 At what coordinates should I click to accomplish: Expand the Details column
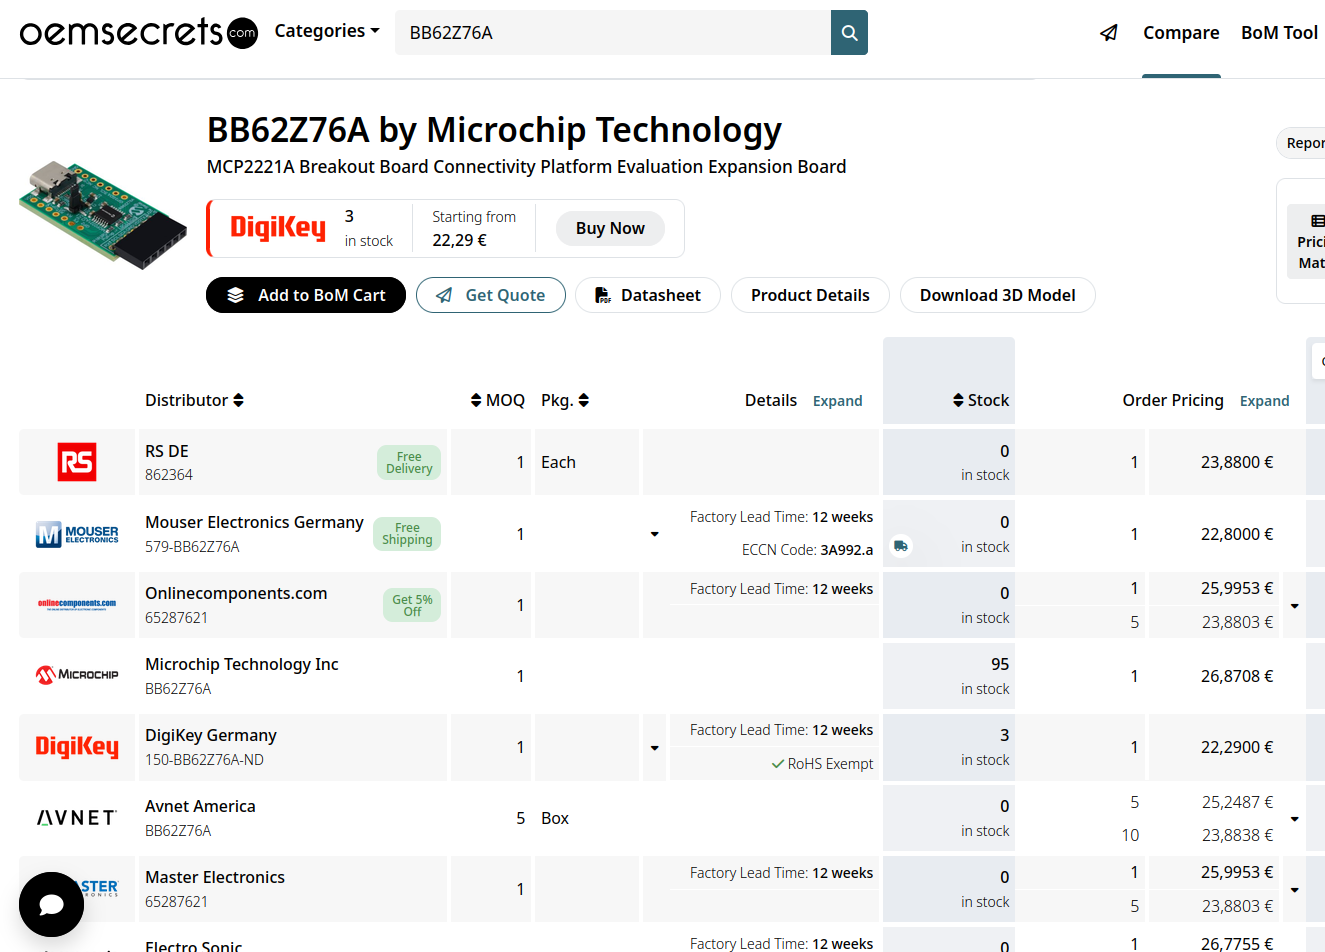pyautogui.click(x=837, y=401)
